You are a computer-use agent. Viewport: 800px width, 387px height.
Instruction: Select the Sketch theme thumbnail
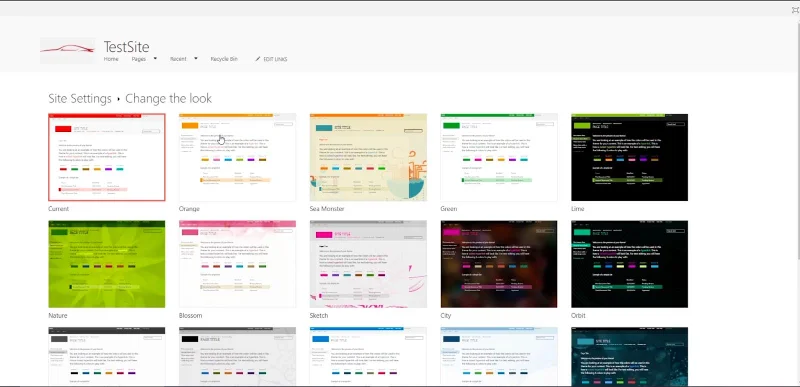coord(368,264)
